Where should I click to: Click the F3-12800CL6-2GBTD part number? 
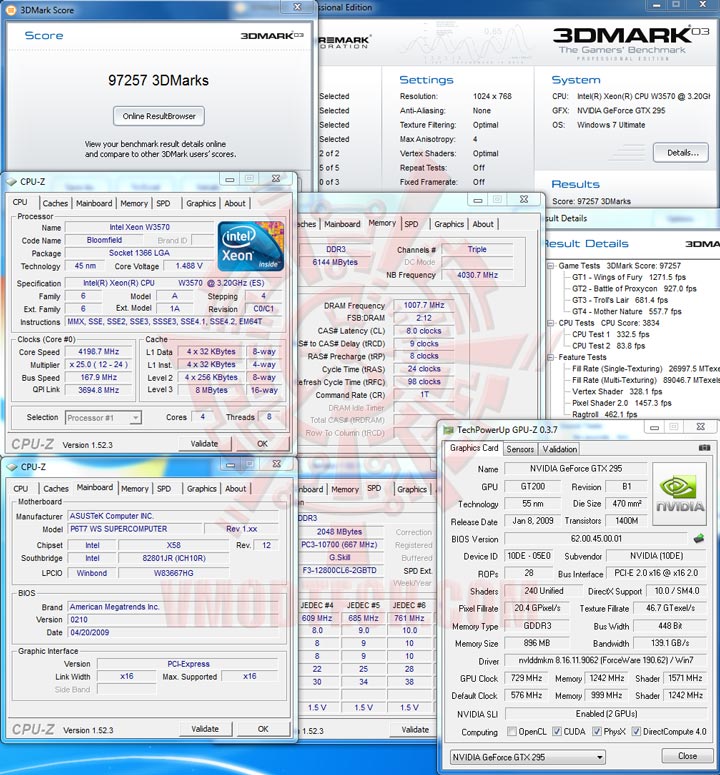point(340,570)
